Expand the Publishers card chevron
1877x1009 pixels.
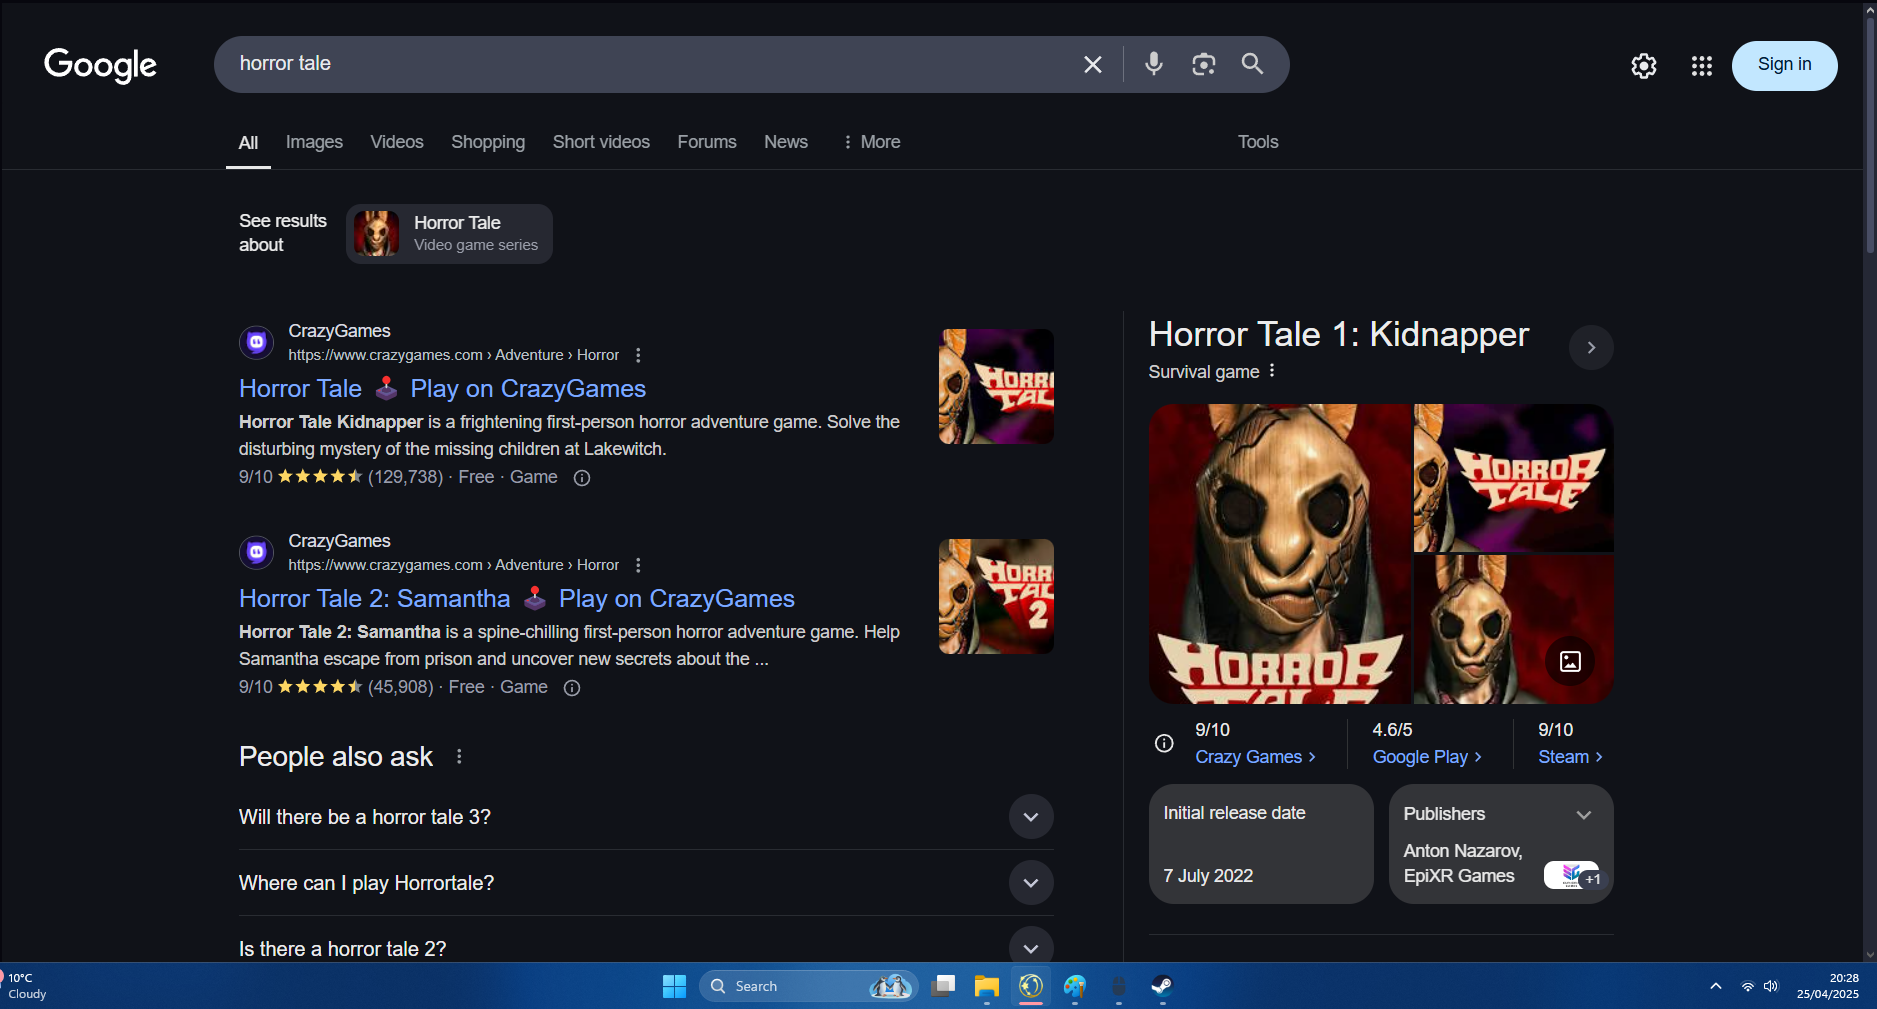pyautogui.click(x=1584, y=815)
